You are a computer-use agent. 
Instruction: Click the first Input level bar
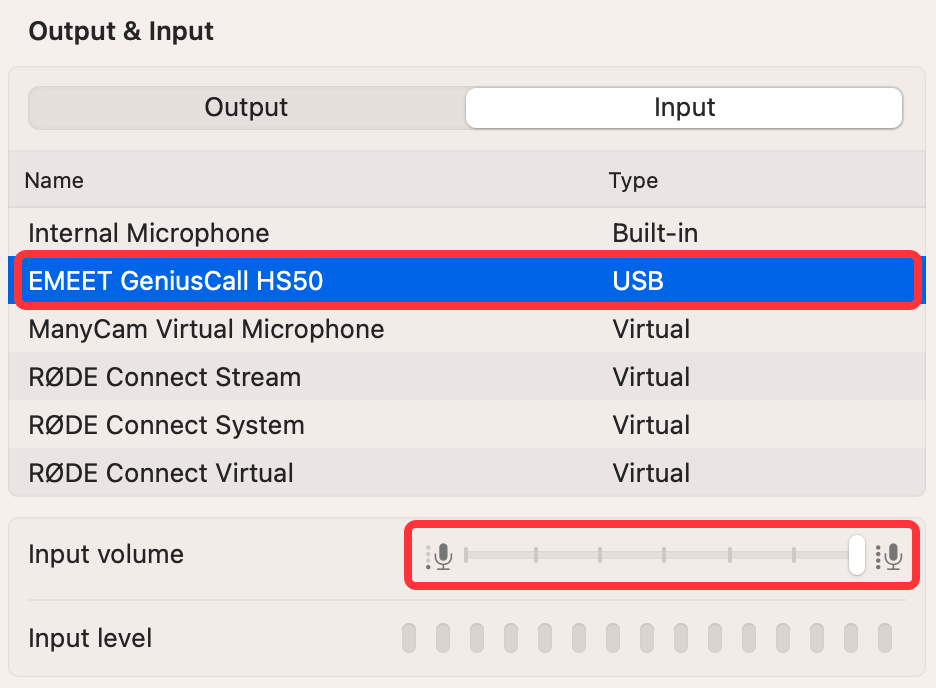pos(409,638)
